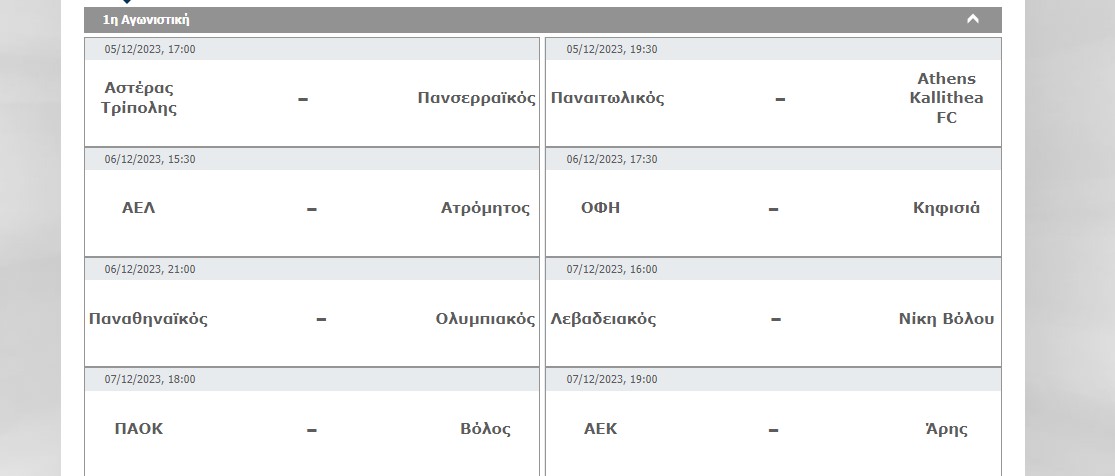Select Ολυμπιακός in the 21:00 match
Screen dimensions: 1115x476
tap(485, 319)
